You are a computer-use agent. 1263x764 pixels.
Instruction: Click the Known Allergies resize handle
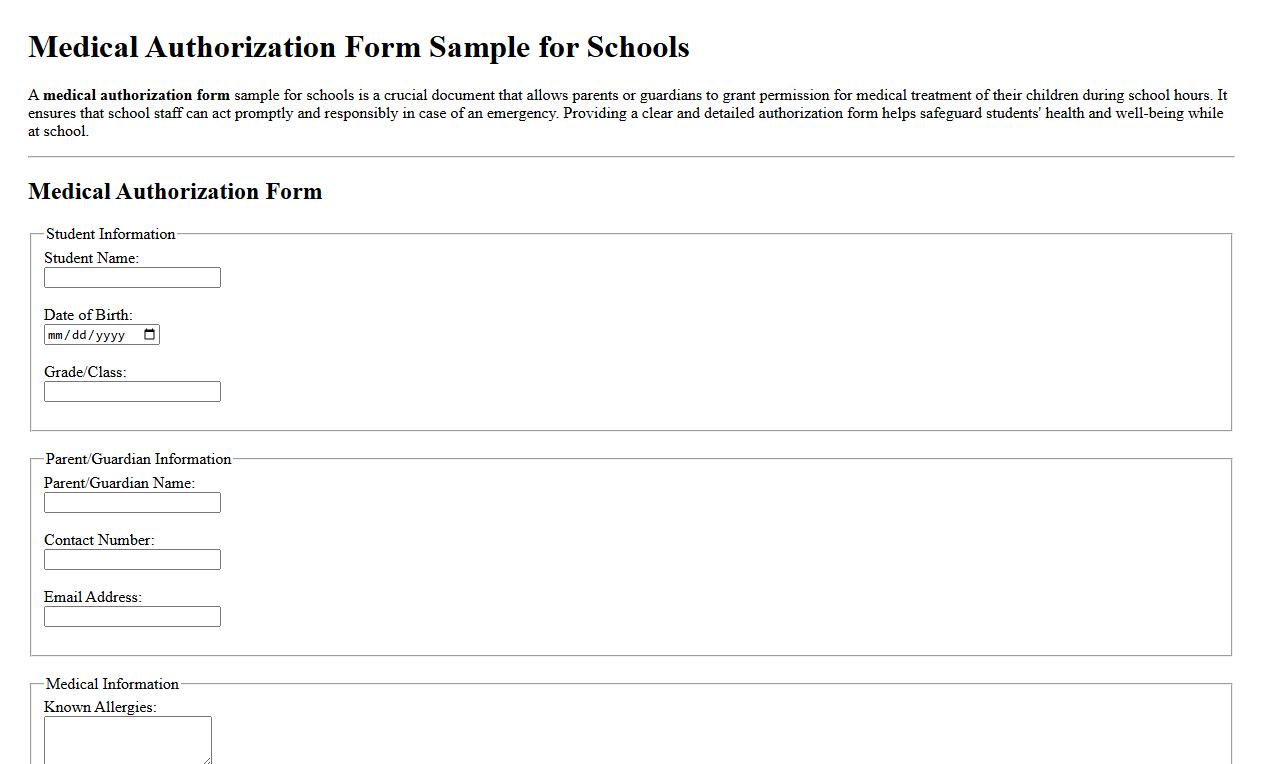(209, 761)
